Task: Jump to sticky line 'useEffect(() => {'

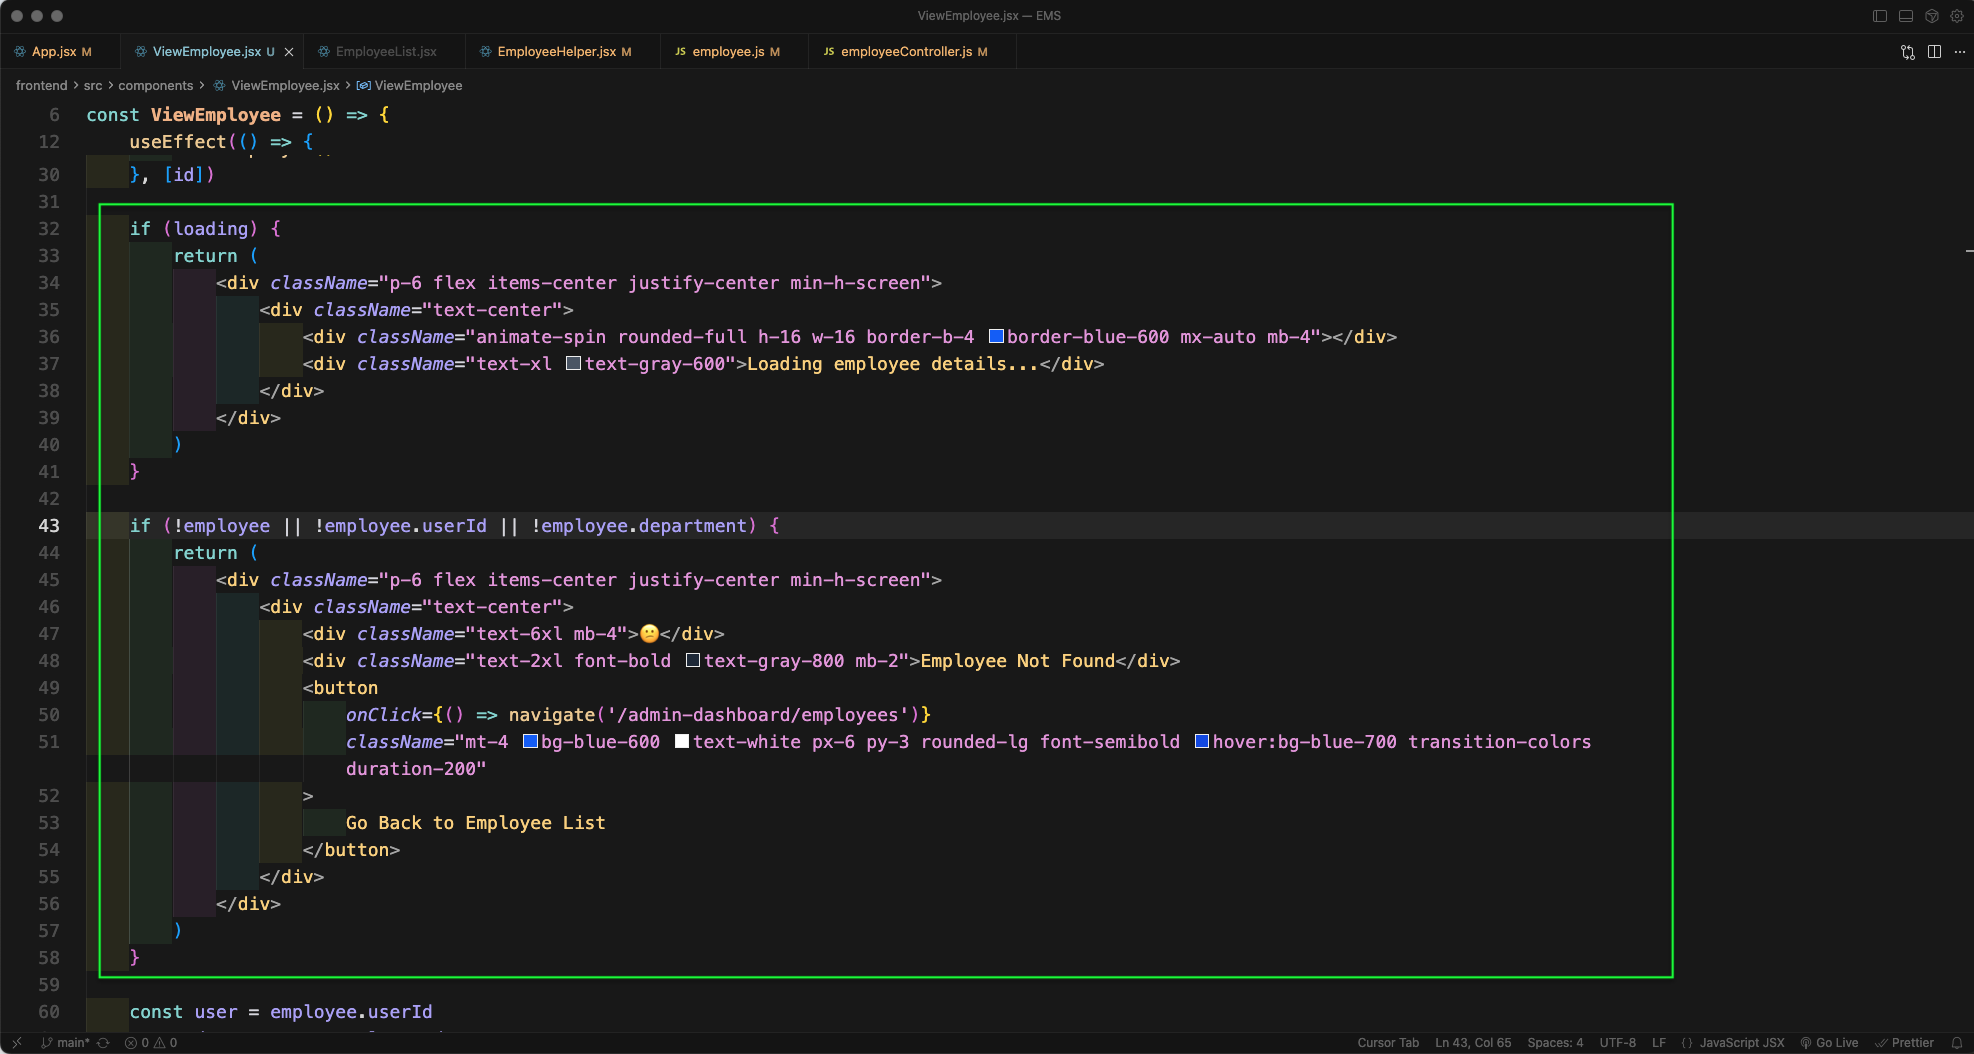Action: (221, 142)
